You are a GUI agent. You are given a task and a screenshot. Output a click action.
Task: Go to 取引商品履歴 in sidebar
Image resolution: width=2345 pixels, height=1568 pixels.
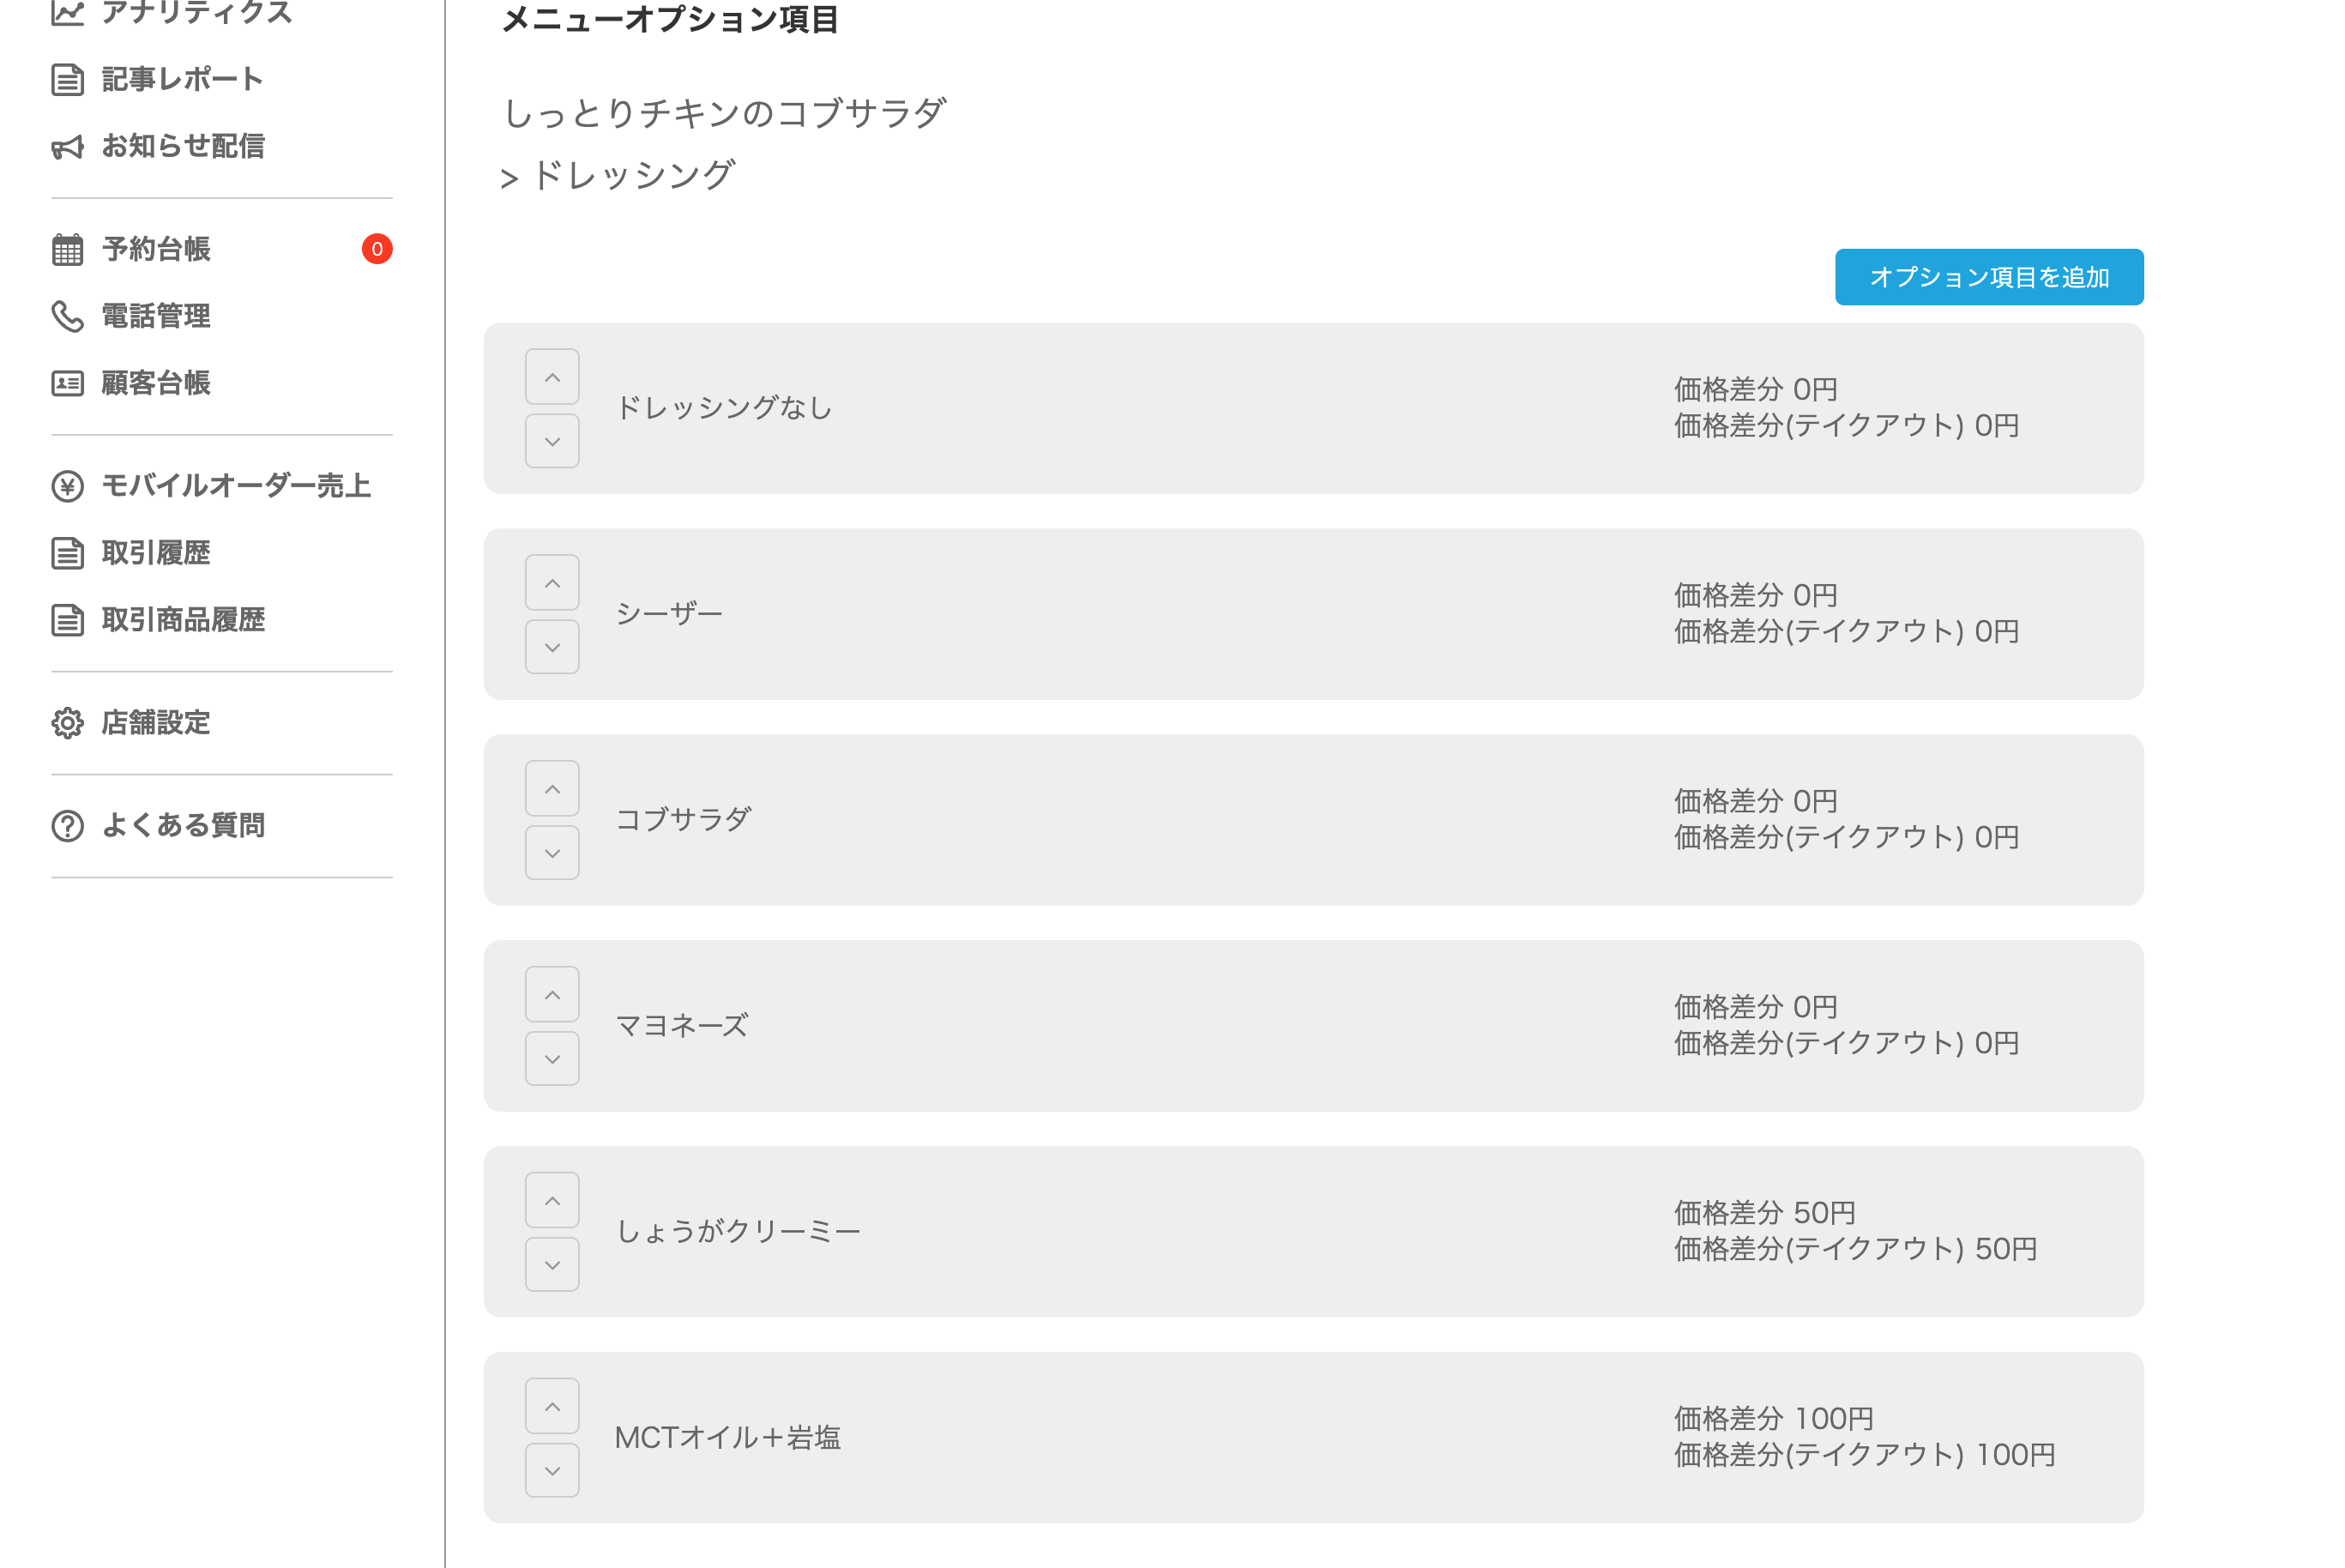pos(182,620)
